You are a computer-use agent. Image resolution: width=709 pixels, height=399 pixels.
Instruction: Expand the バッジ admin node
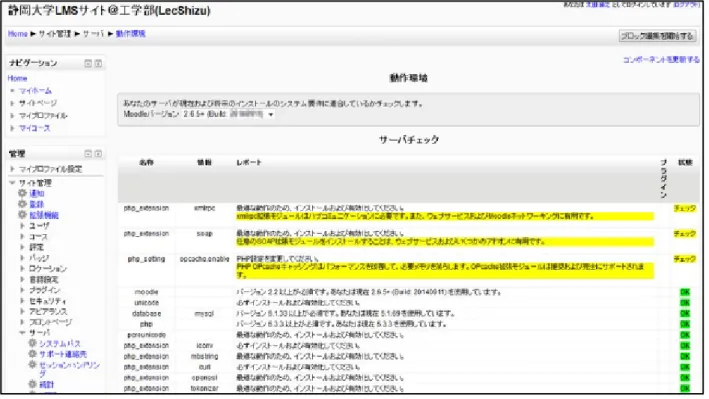point(22,258)
